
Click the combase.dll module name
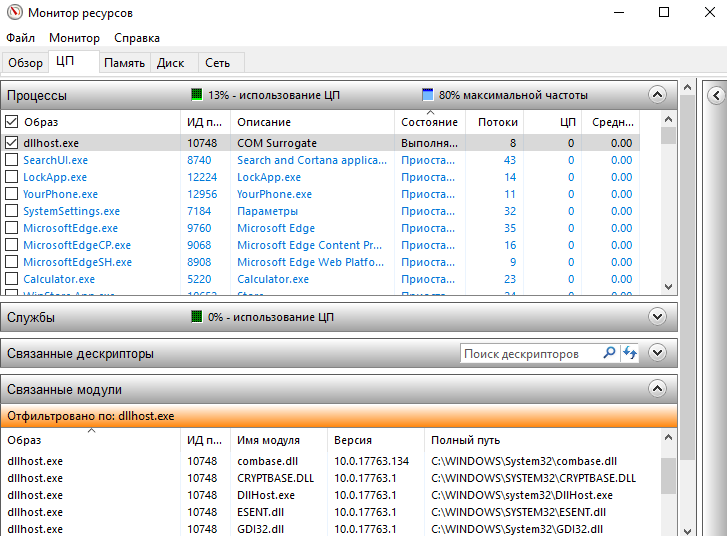click(x=268, y=461)
